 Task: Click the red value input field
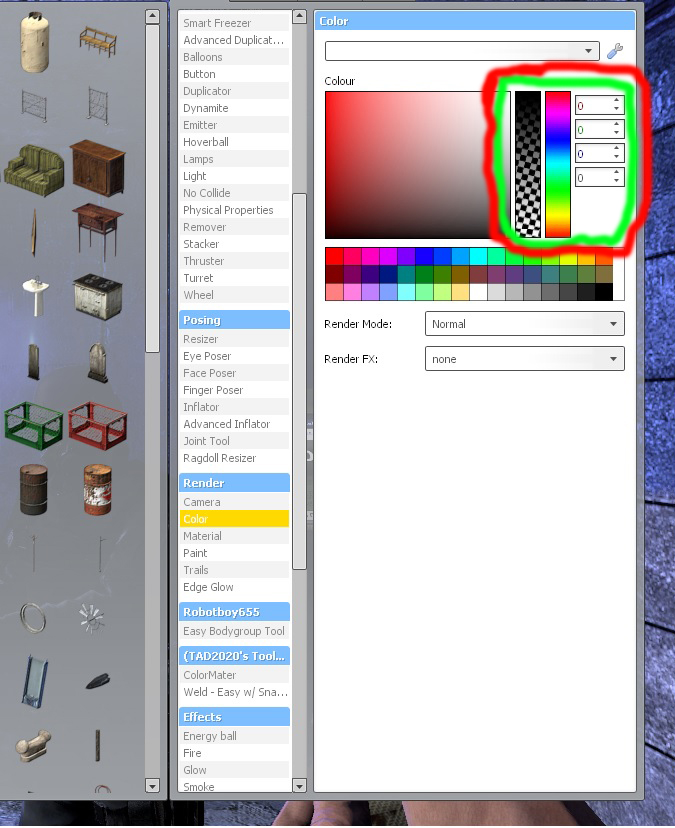tap(594, 105)
